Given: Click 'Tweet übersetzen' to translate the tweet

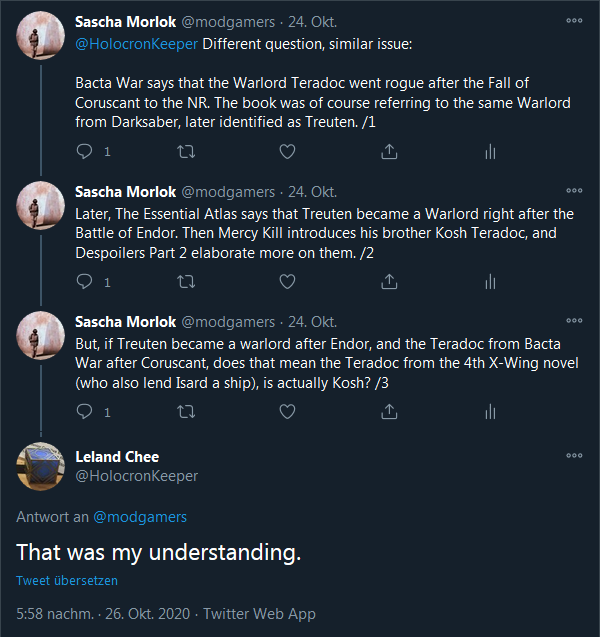Looking at the screenshot, I should point(66,581).
